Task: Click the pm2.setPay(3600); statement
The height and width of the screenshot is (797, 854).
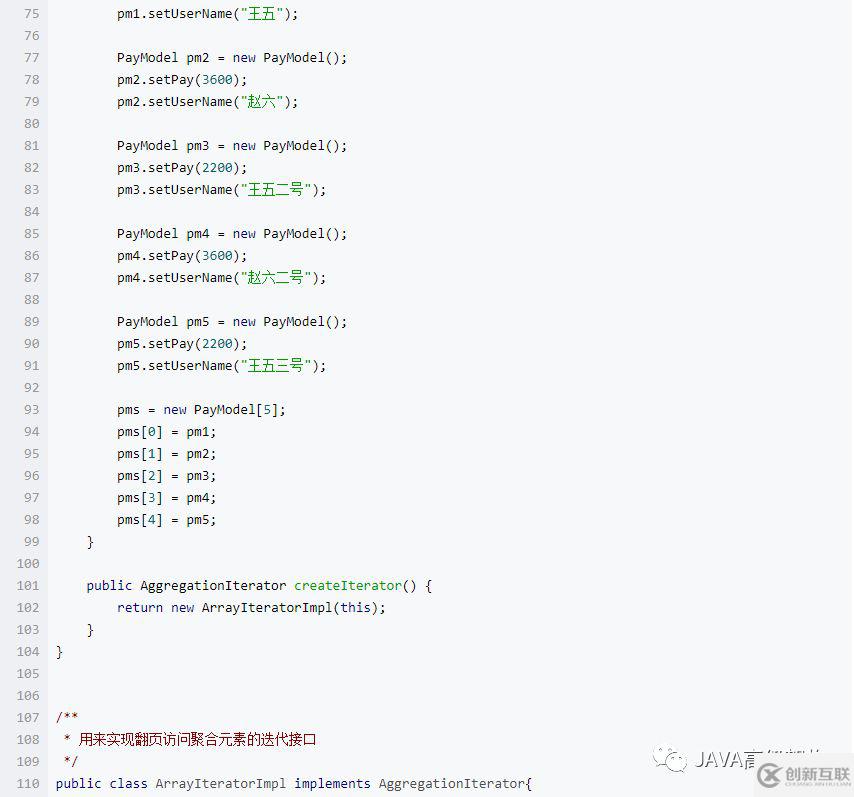Action: pos(182,80)
